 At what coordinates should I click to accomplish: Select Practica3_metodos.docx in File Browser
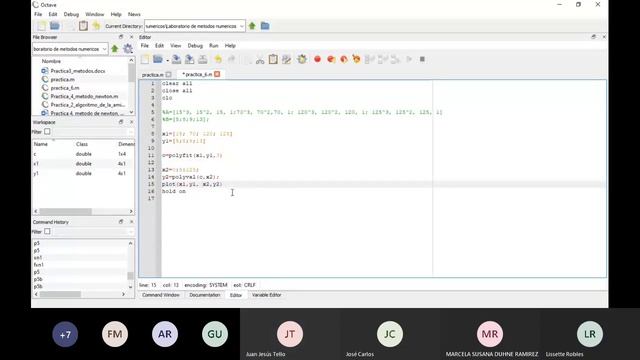pos(78,71)
